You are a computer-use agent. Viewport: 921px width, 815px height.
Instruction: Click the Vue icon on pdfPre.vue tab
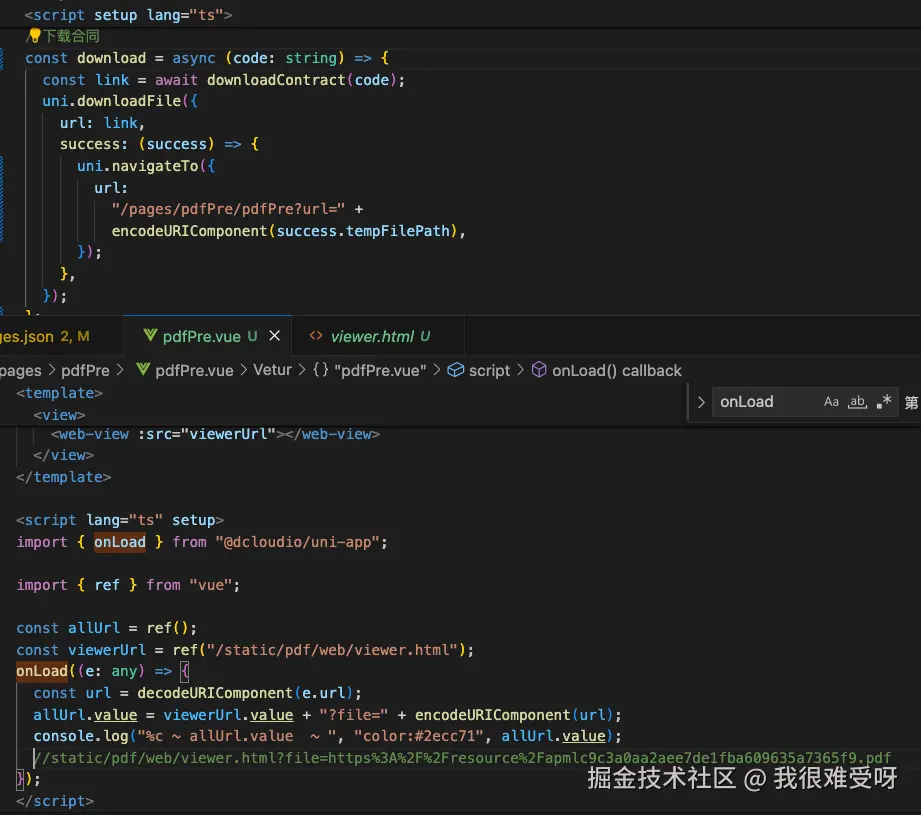(x=150, y=336)
